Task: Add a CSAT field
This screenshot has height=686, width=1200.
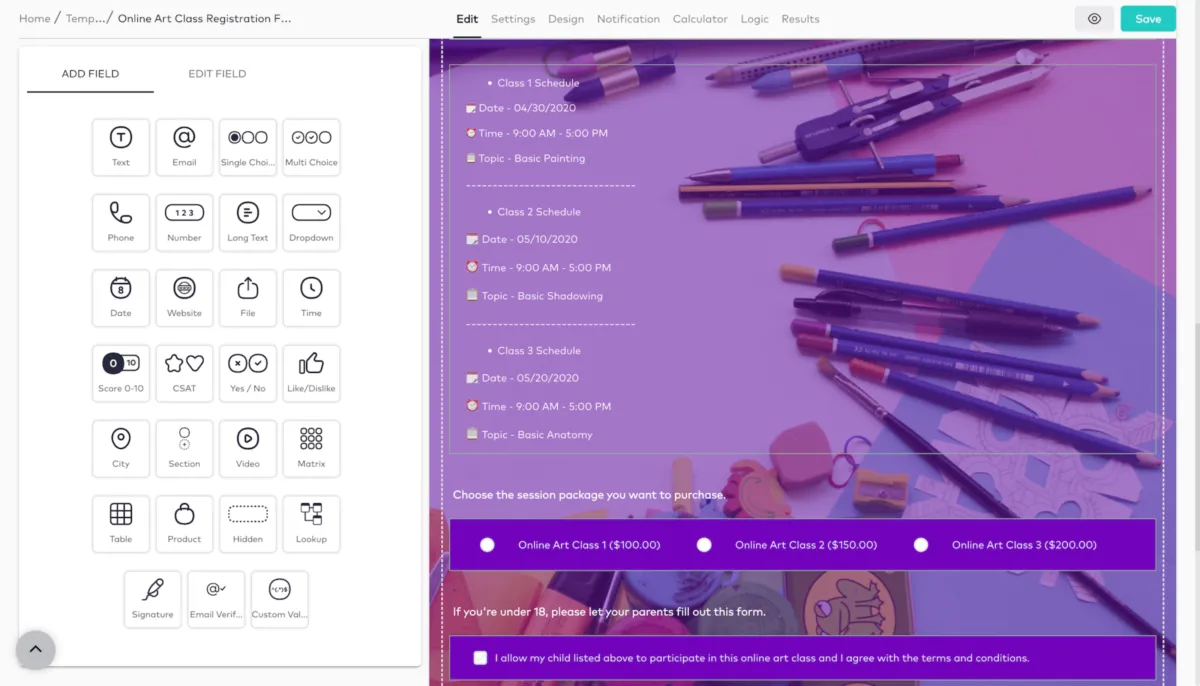Action: point(184,373)
